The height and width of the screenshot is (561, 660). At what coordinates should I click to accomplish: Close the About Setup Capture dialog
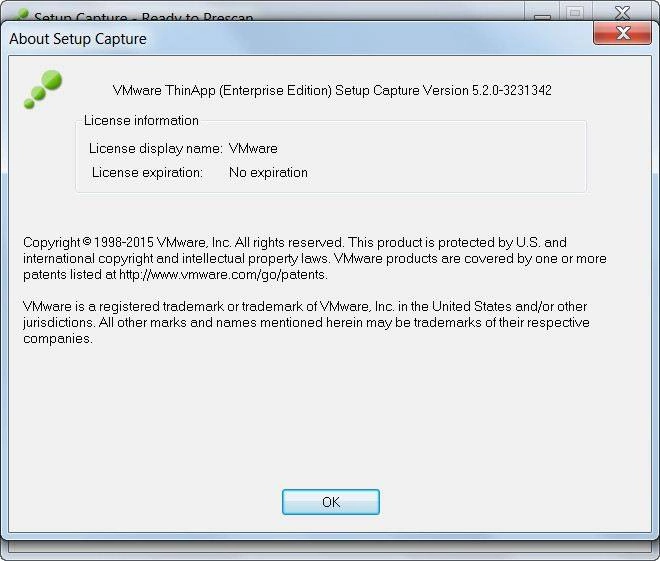click(623, 33)
